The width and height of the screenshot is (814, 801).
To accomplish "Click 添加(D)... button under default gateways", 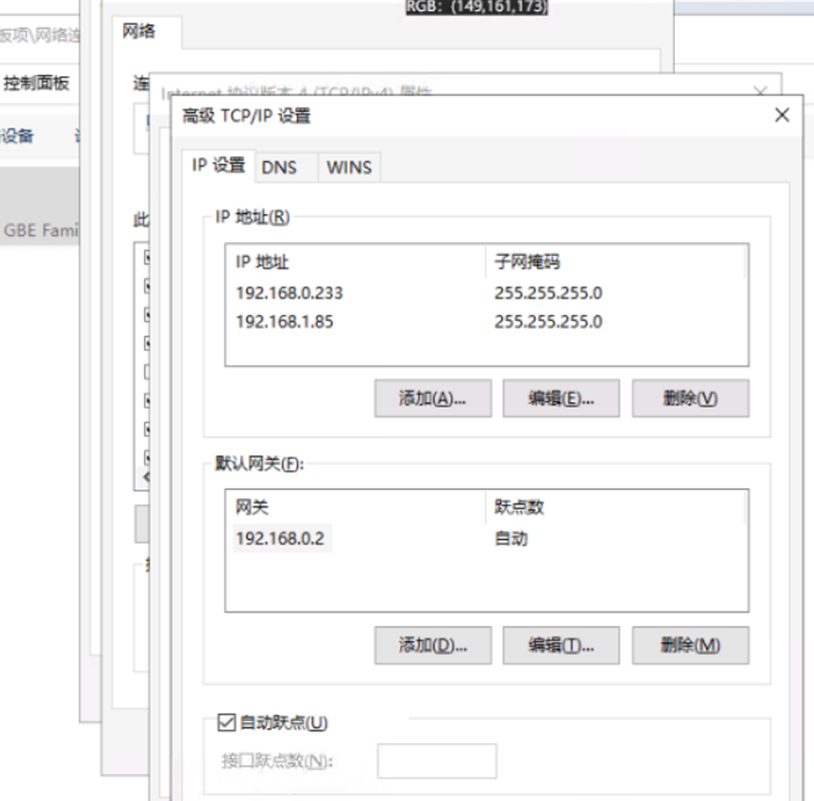I will point(433,645).
